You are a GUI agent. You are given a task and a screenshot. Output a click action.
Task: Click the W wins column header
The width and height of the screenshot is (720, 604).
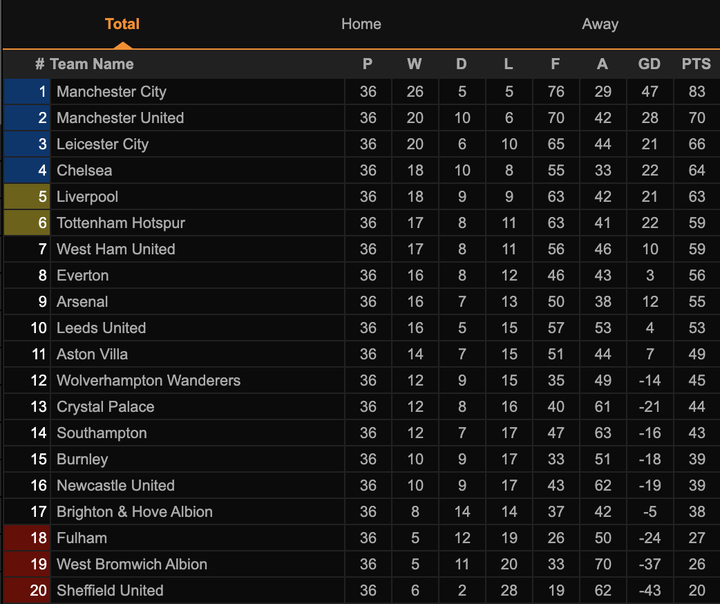414,64
